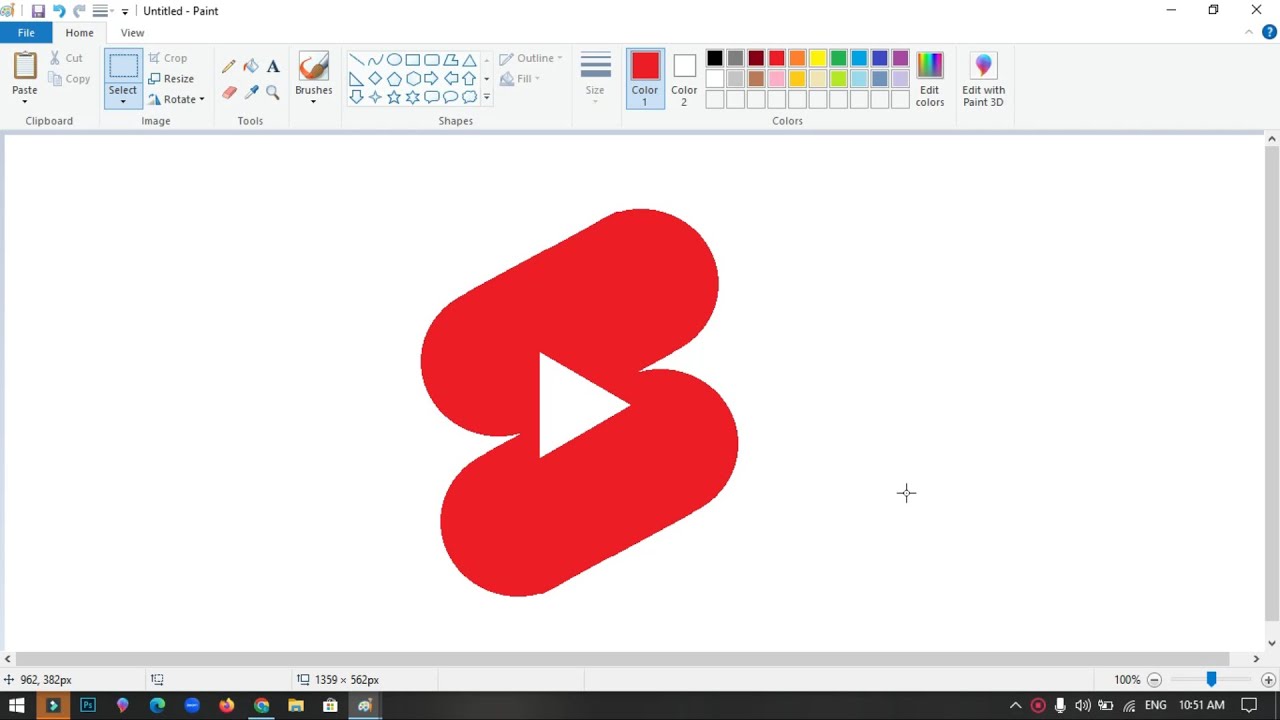The image size is (1280, 720).
Task: Click the zoom slider handle
Action: click(1211, 679)
